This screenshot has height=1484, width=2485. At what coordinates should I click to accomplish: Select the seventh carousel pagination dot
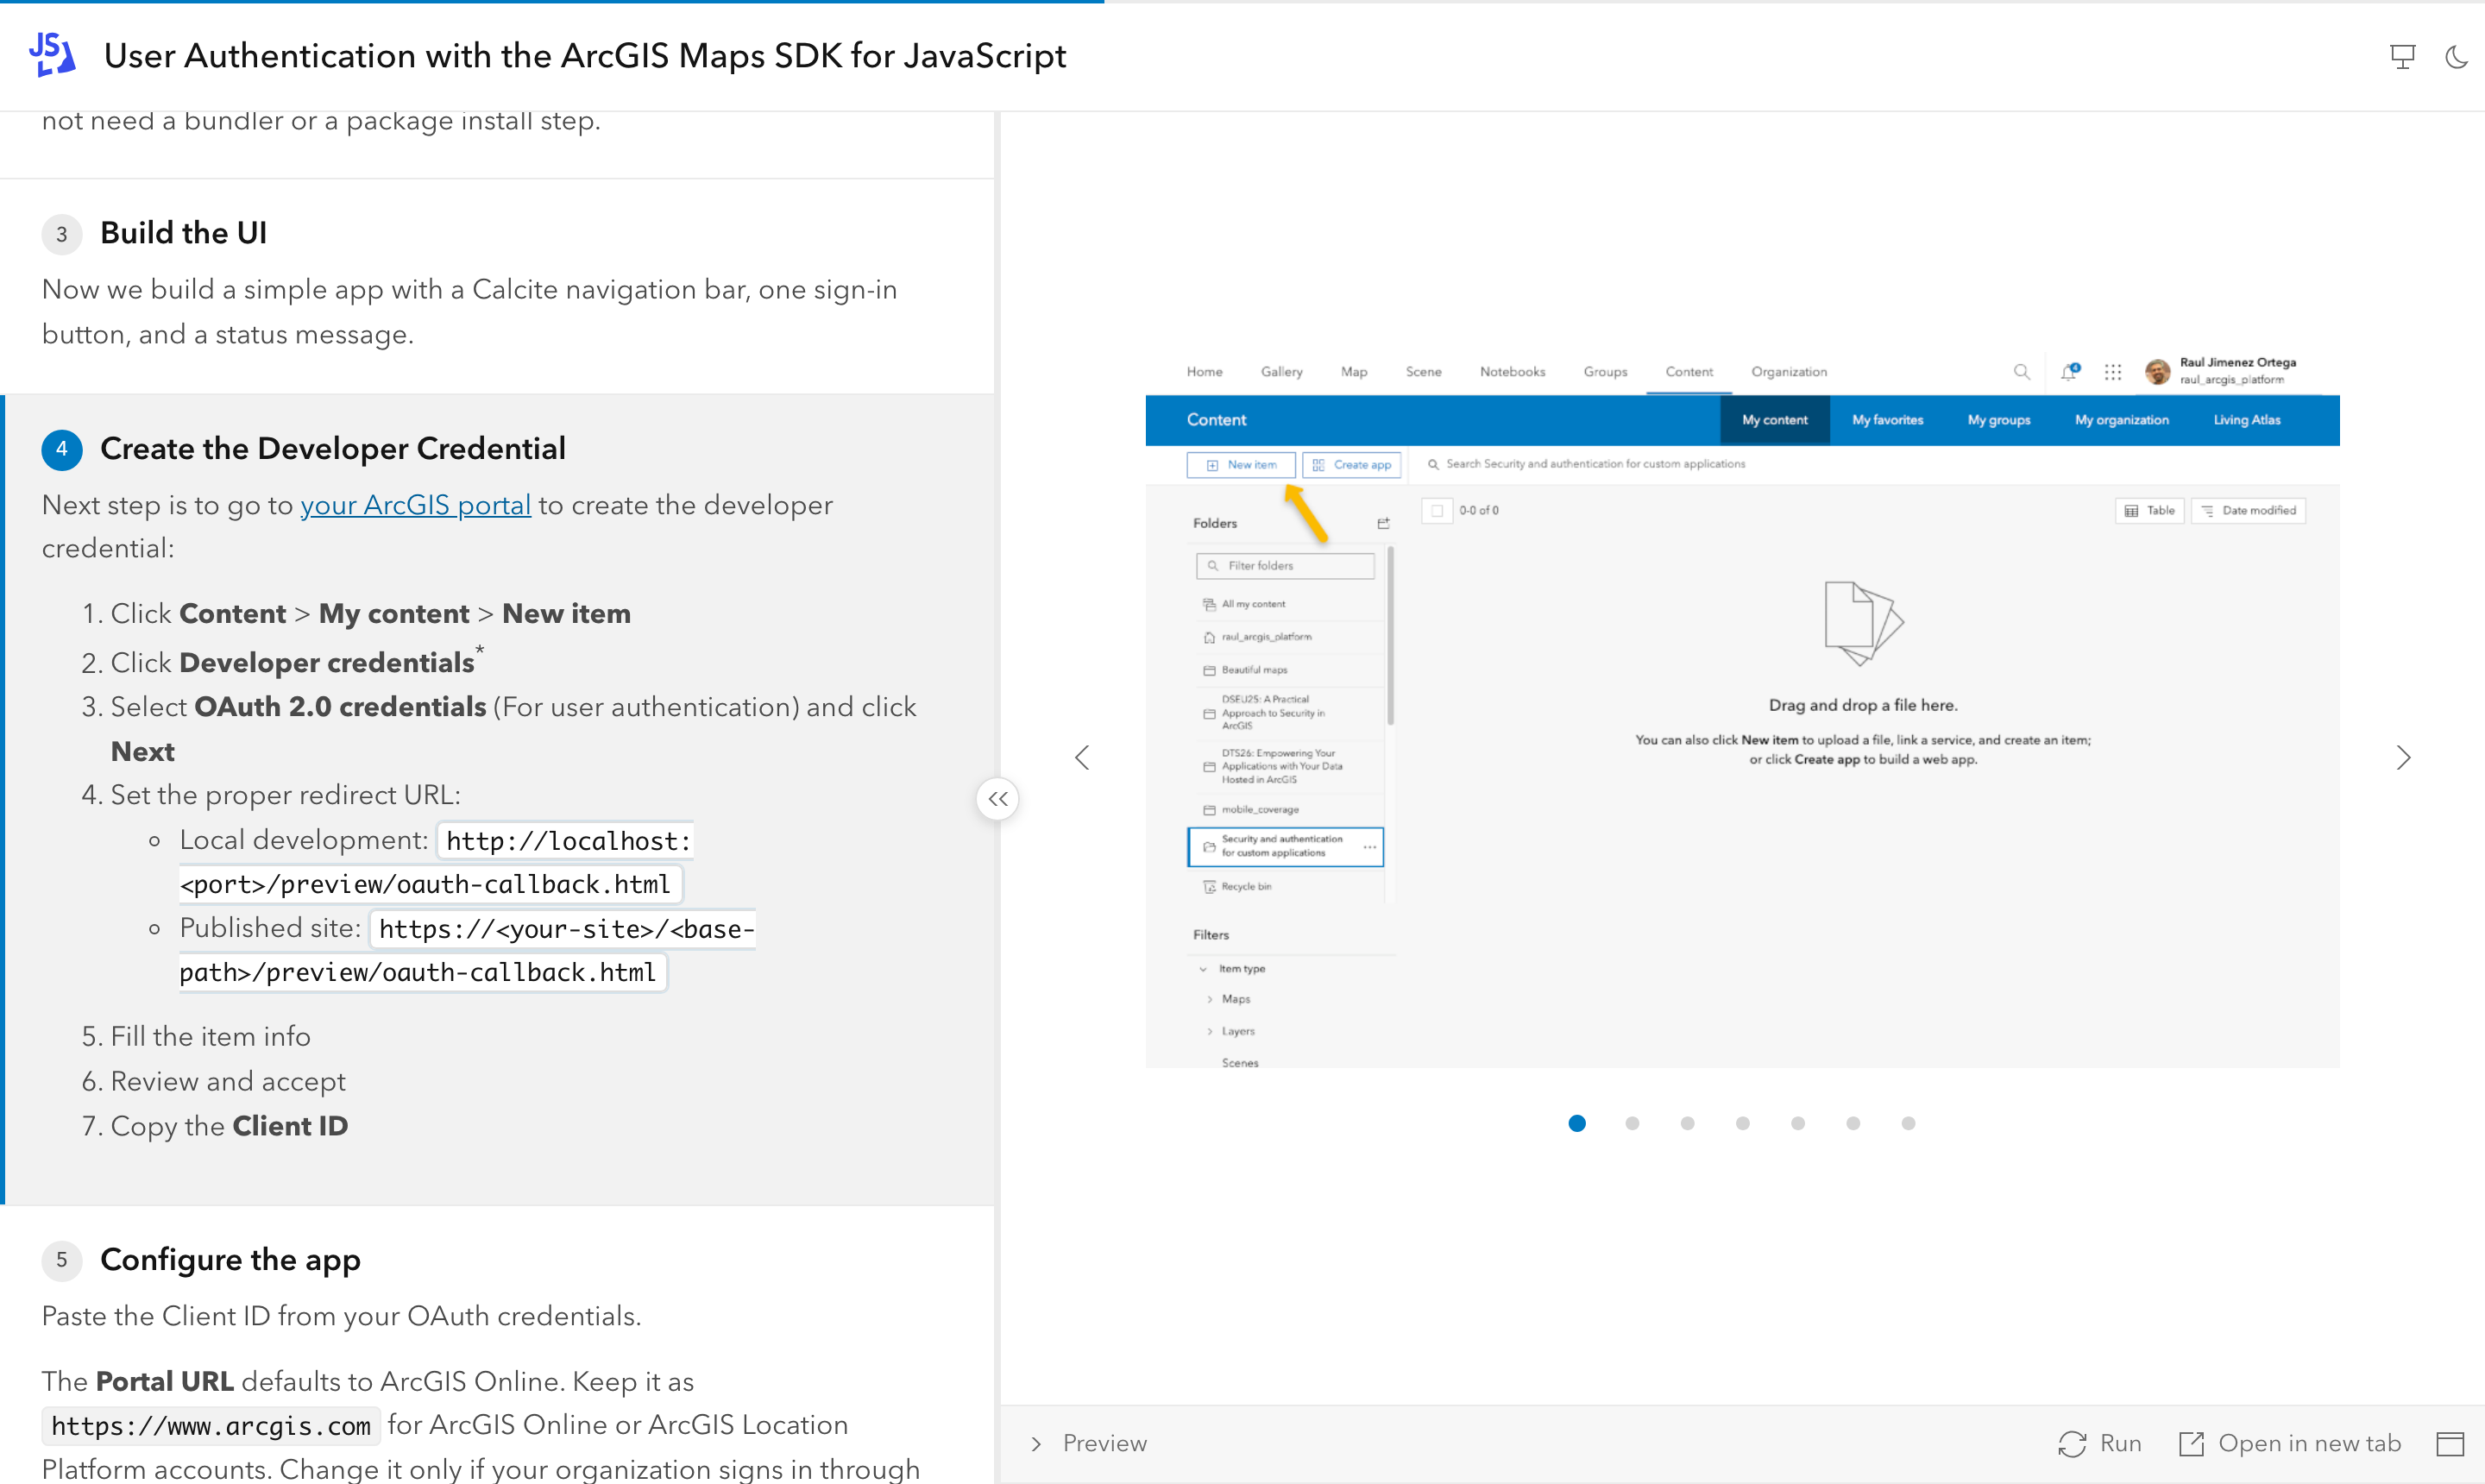1908,1123
